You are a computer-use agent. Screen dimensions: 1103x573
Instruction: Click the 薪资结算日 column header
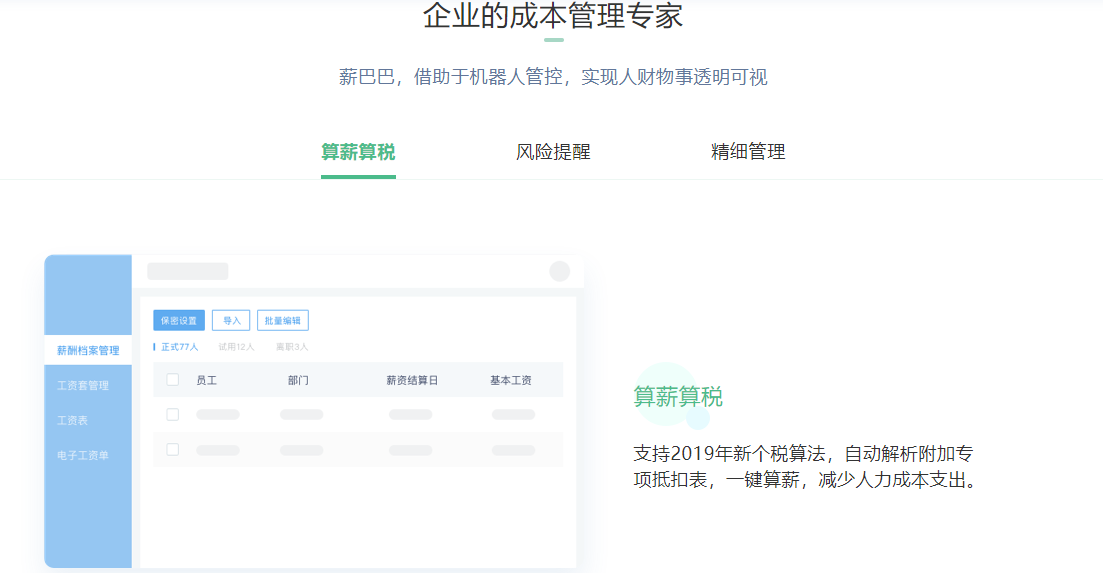(412, 380)
